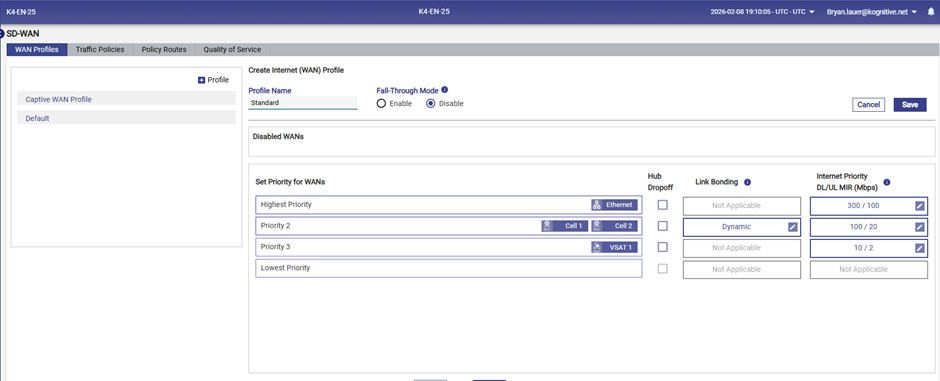Click the Cancel button
Image resolution: width=940 pixels, height=381 pixels.
click(868, 105)
